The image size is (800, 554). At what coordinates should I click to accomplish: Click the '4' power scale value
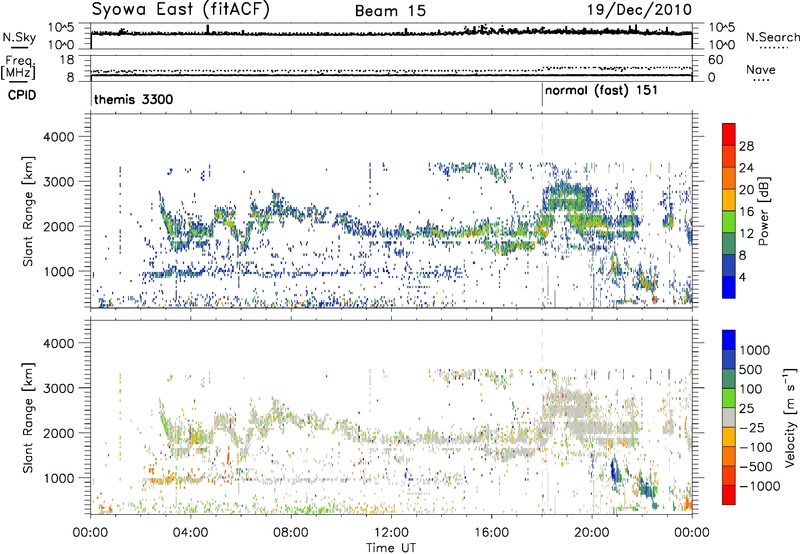point(742,277)
